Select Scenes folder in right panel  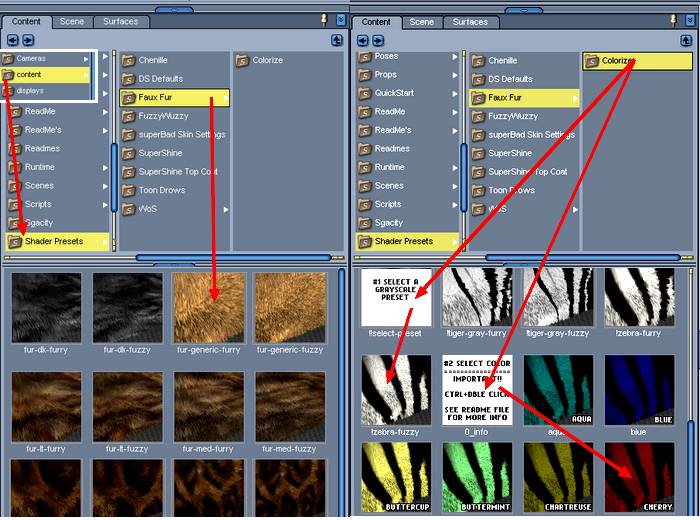407,186
